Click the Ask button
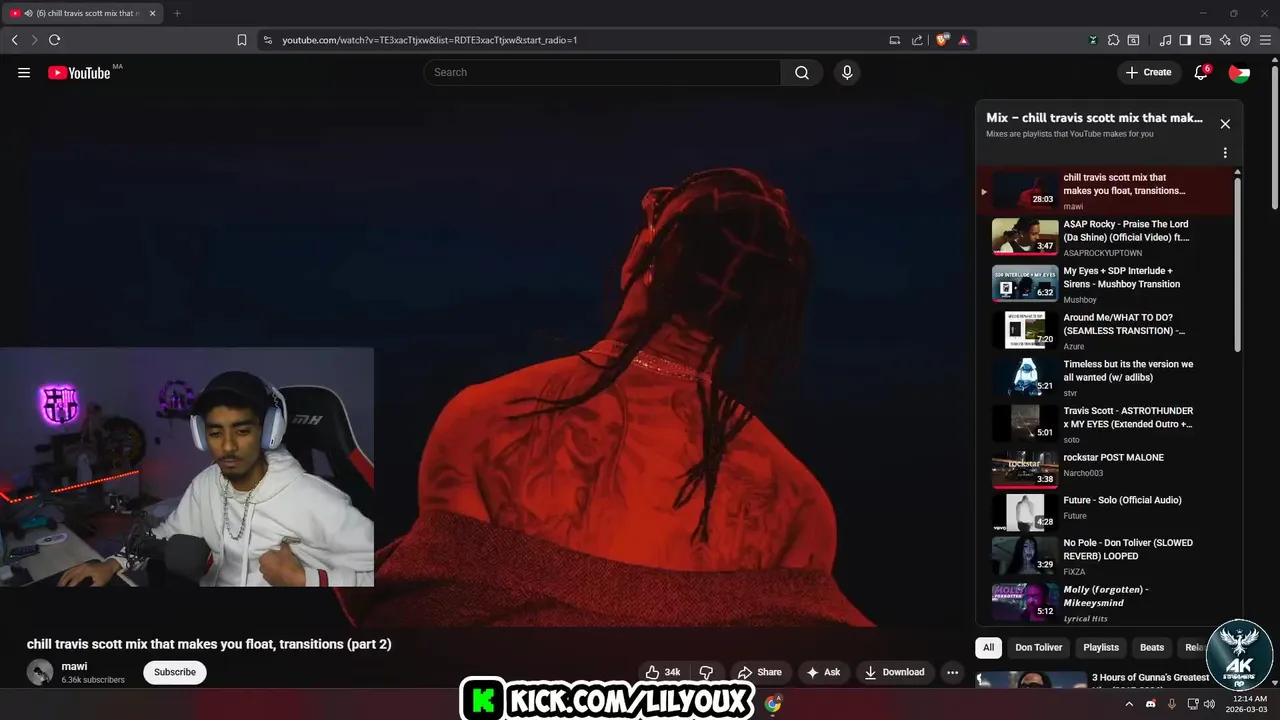Screen dimensions: 1280x720 (x=823, y=672)
